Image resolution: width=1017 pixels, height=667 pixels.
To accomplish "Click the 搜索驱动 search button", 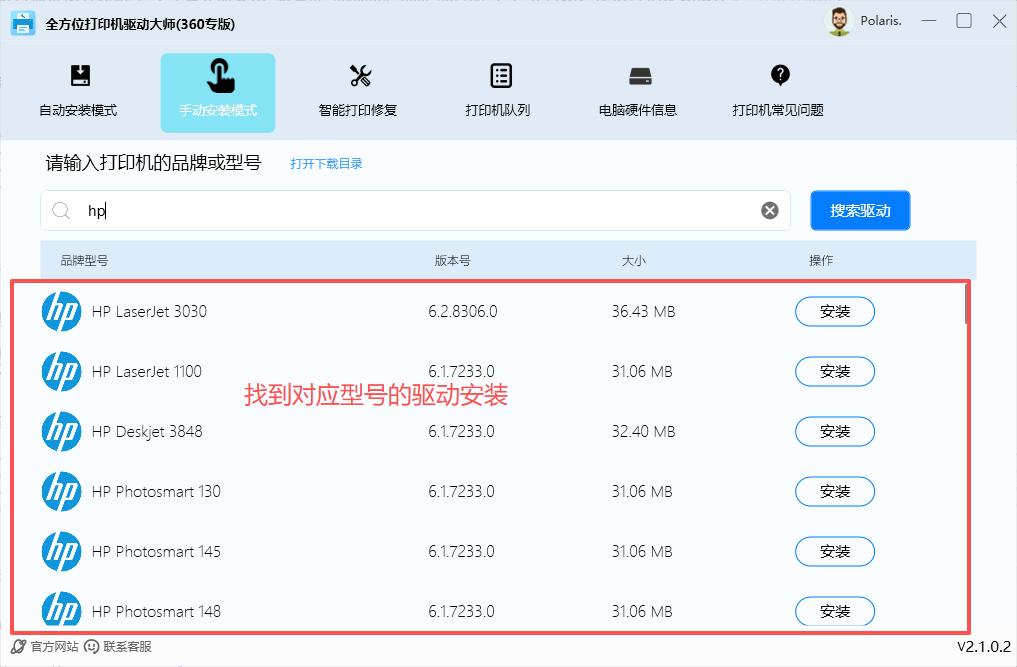I will pos(859,210).
